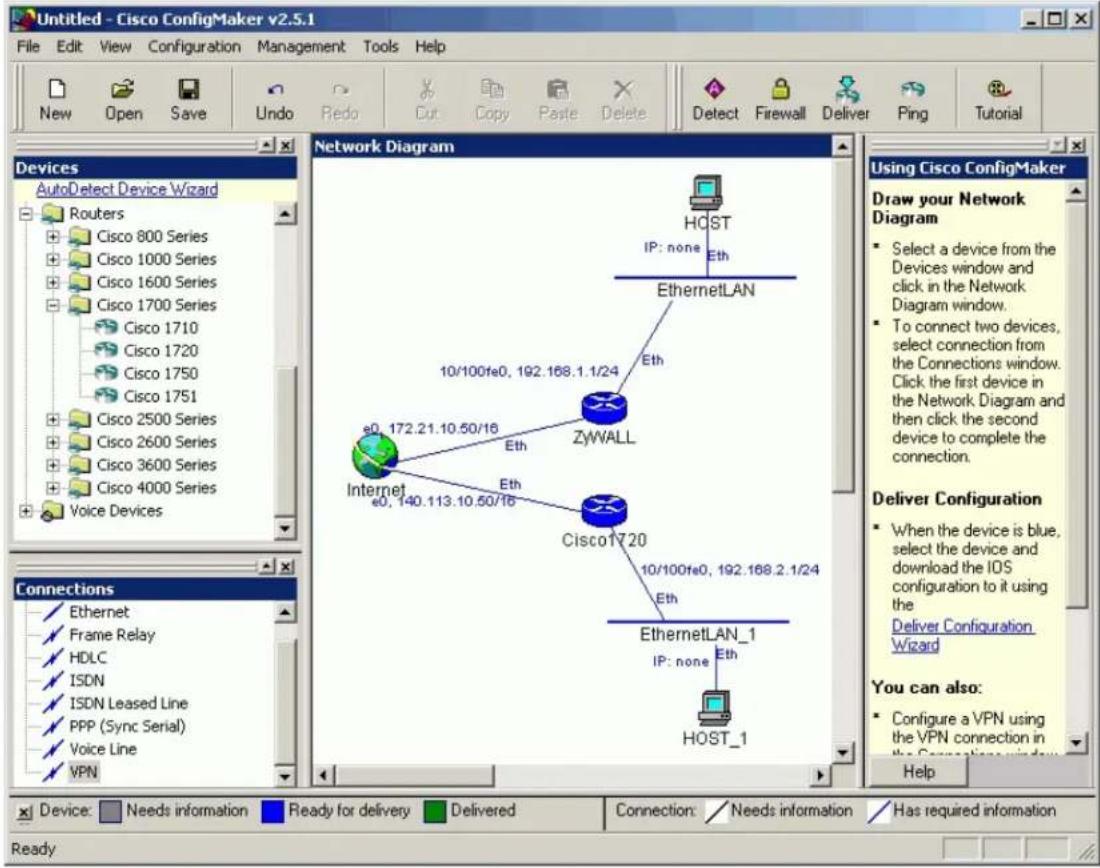Image resolution: width=1100 pixels, height=868 pixels.
Task: Select the Internet globe in diagram
Action: click(375, 456)
